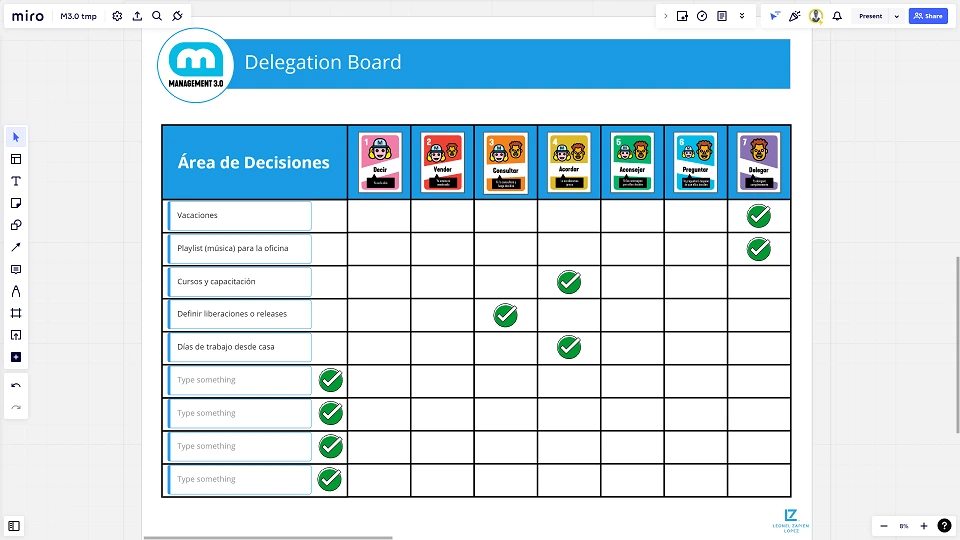960x540 pixels.
Task: Collapse the top toolbar with the right chevron
Action: tap(666, 16)
